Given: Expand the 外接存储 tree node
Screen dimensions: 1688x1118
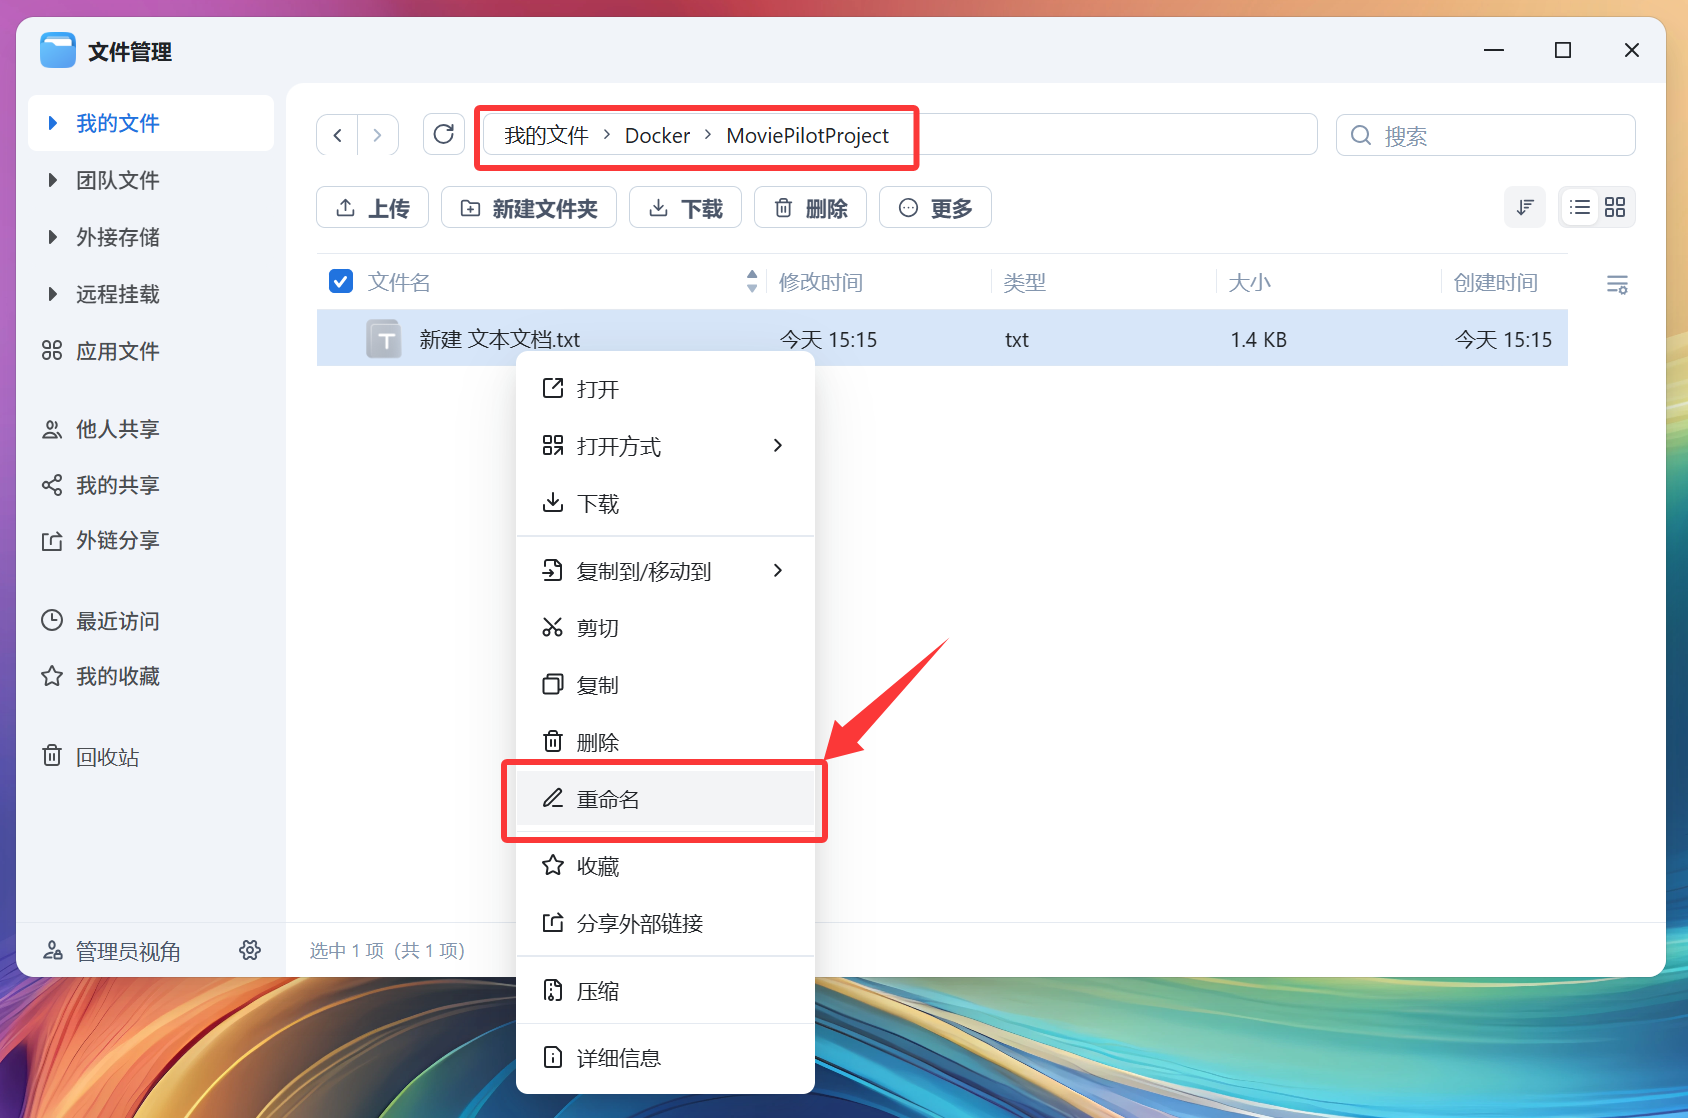Looking at the screenshot, I should [53, 237].
